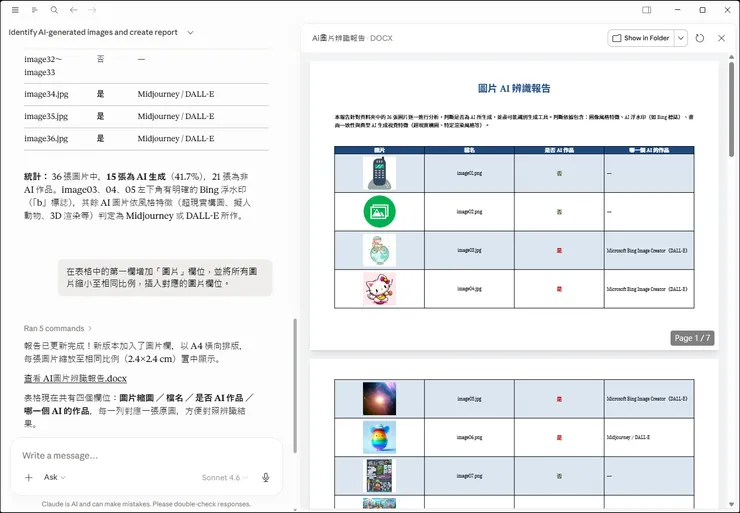740x513 pixels.
Task: Open the conversation title dropdown
Action: (x=190, y=33)
